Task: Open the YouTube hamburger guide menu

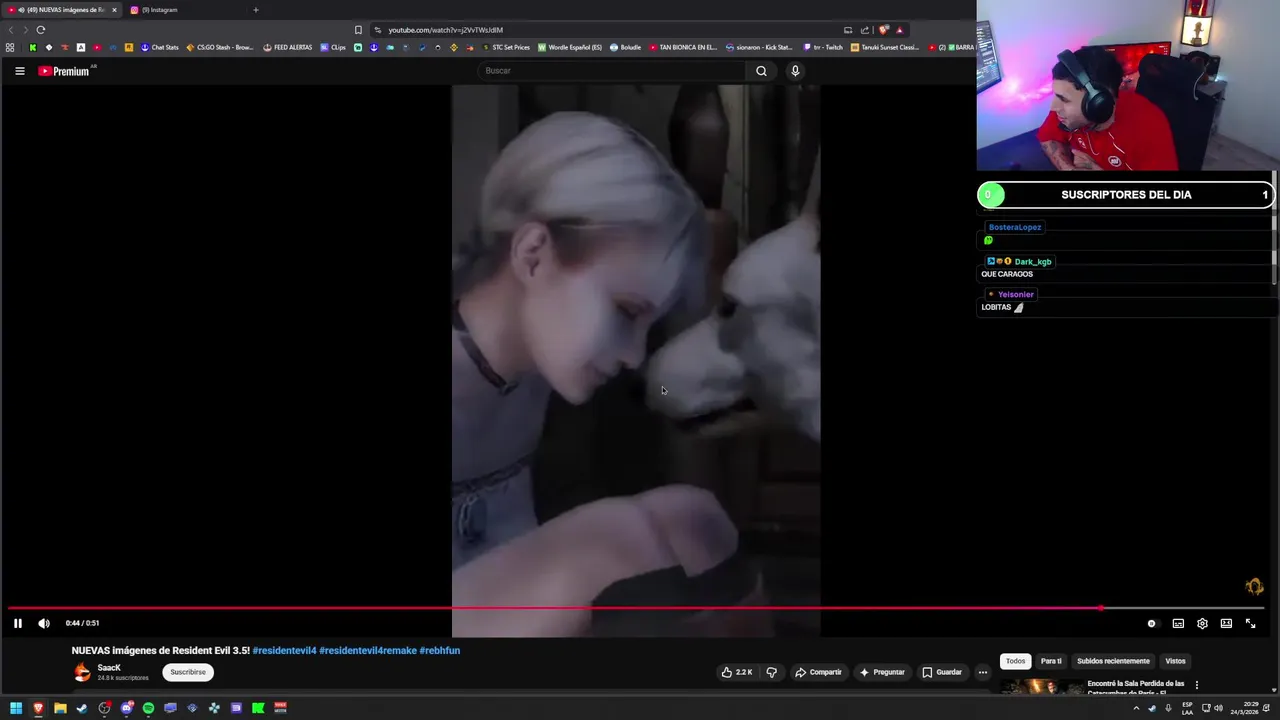Action: 19,71
